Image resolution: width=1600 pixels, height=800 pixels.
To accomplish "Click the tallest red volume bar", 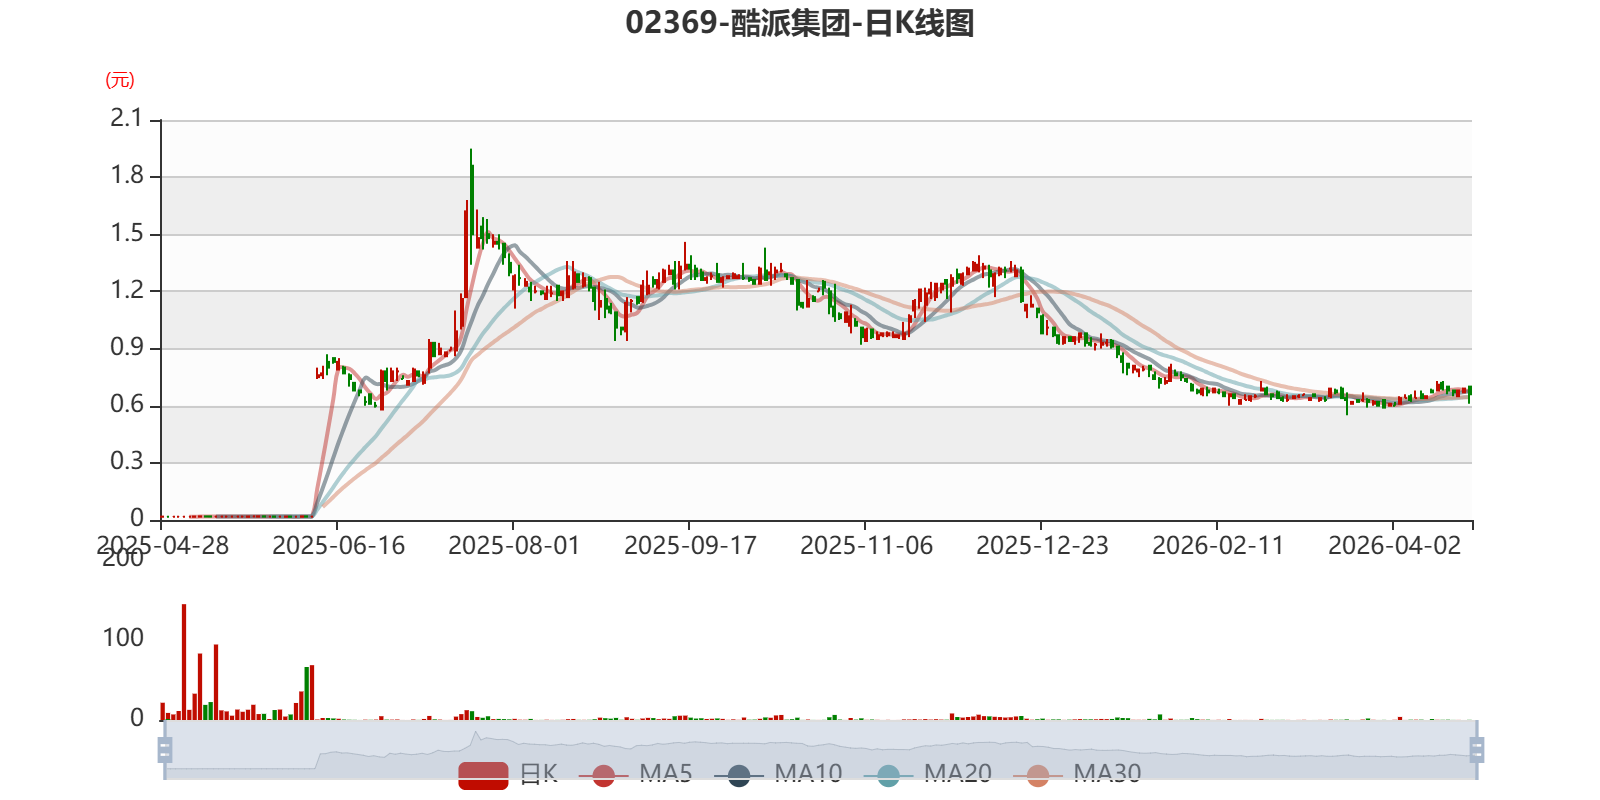I will coord(184,662).
